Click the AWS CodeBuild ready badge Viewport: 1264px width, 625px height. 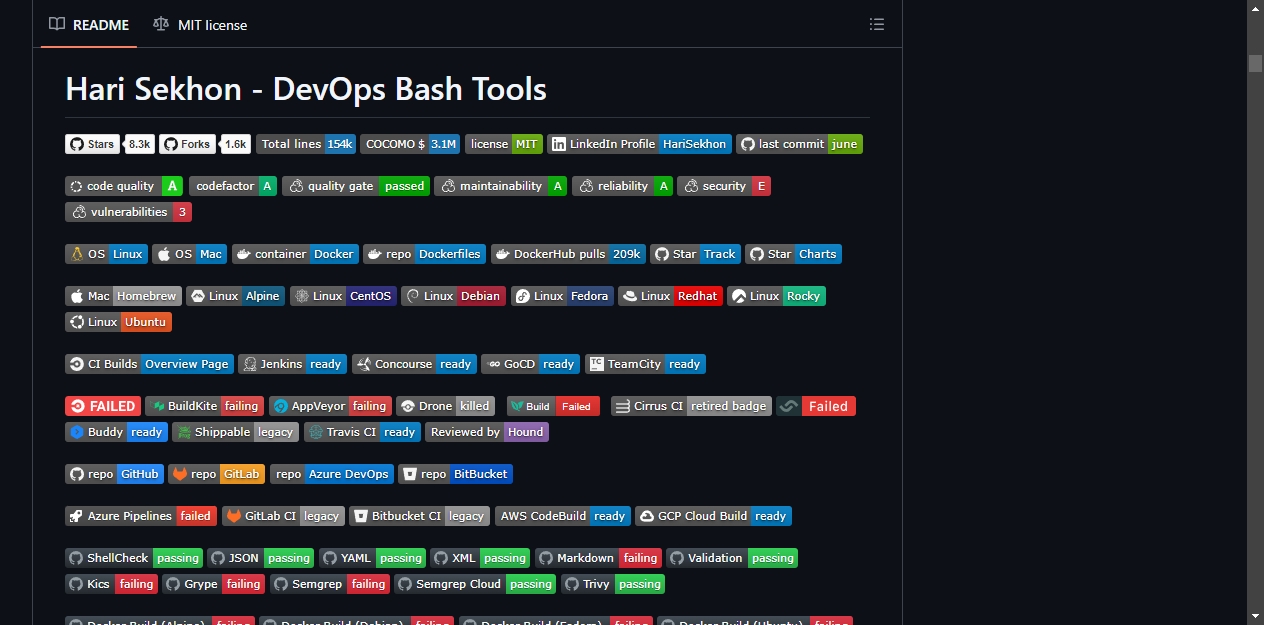[563, 516]
